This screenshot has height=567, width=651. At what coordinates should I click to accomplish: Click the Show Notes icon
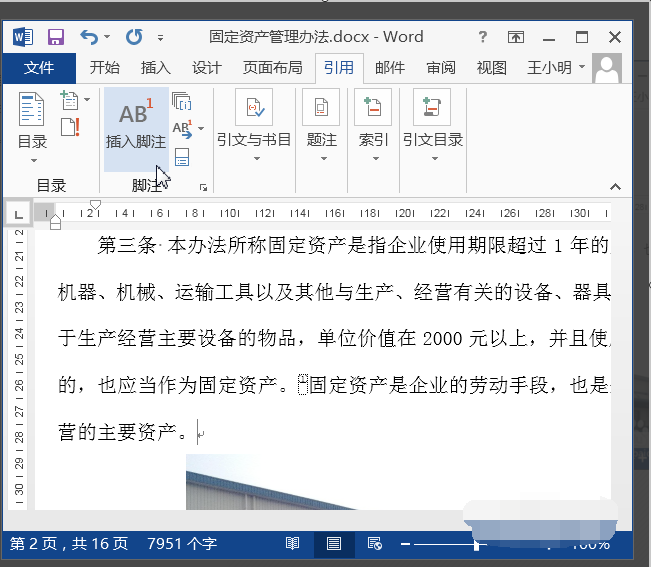click(181, 157)
